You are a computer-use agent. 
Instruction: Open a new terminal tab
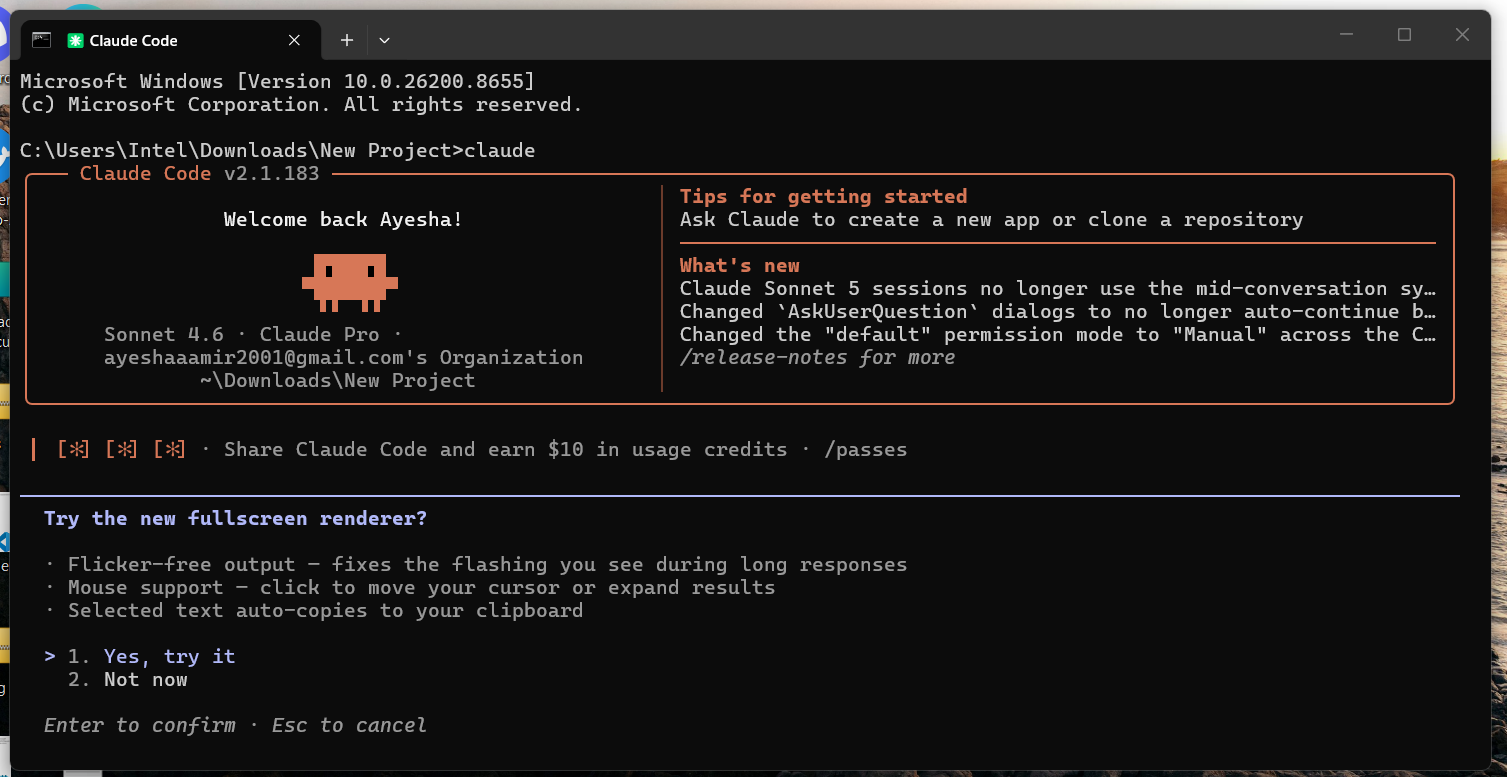[347, 40]
